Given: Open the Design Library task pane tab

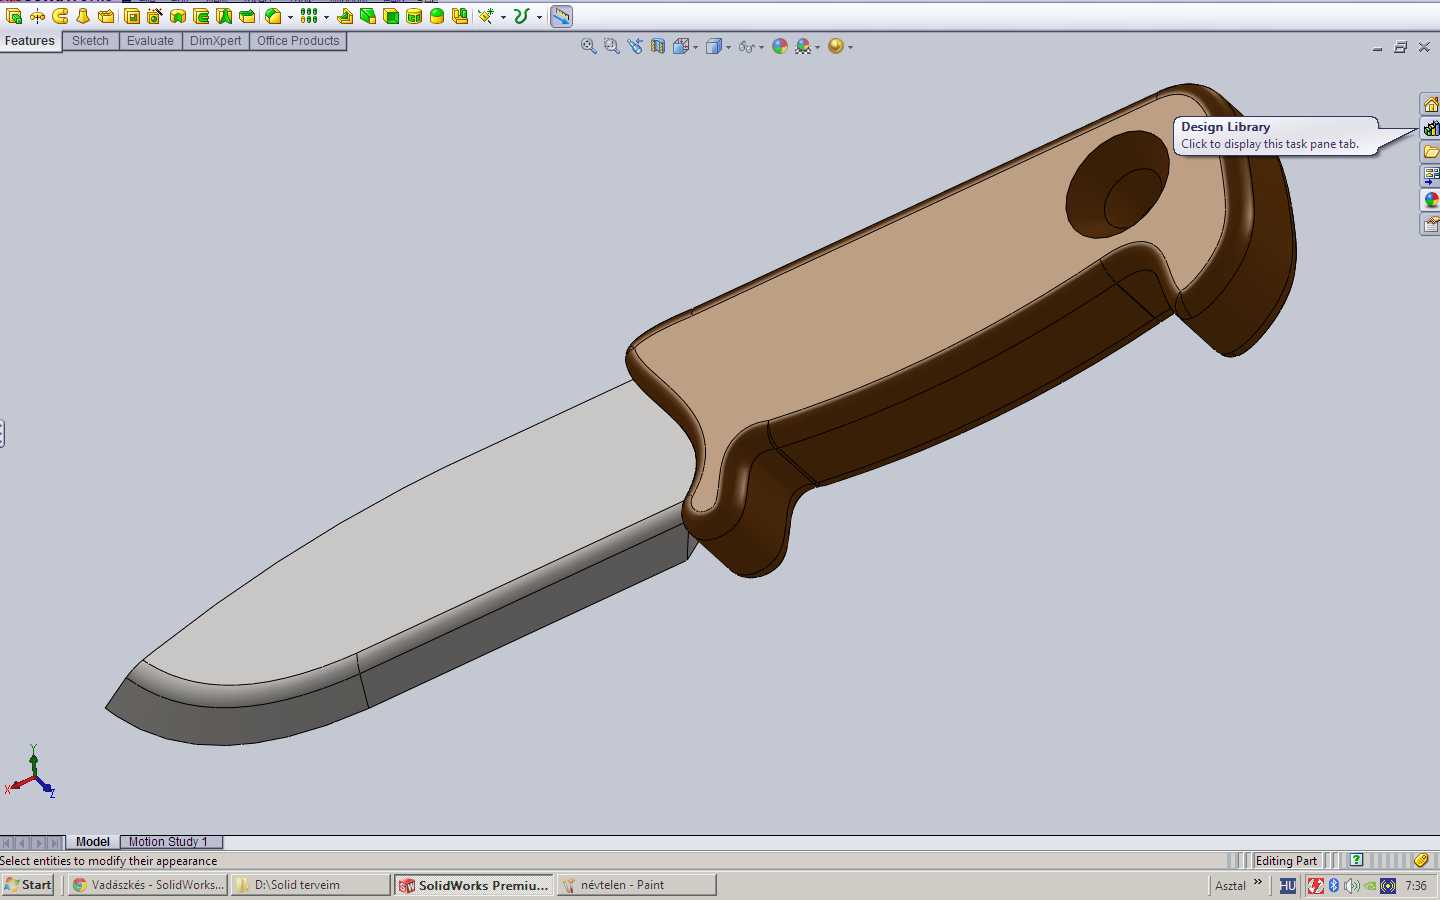Looking at the screenshot, I should 1431,128.
